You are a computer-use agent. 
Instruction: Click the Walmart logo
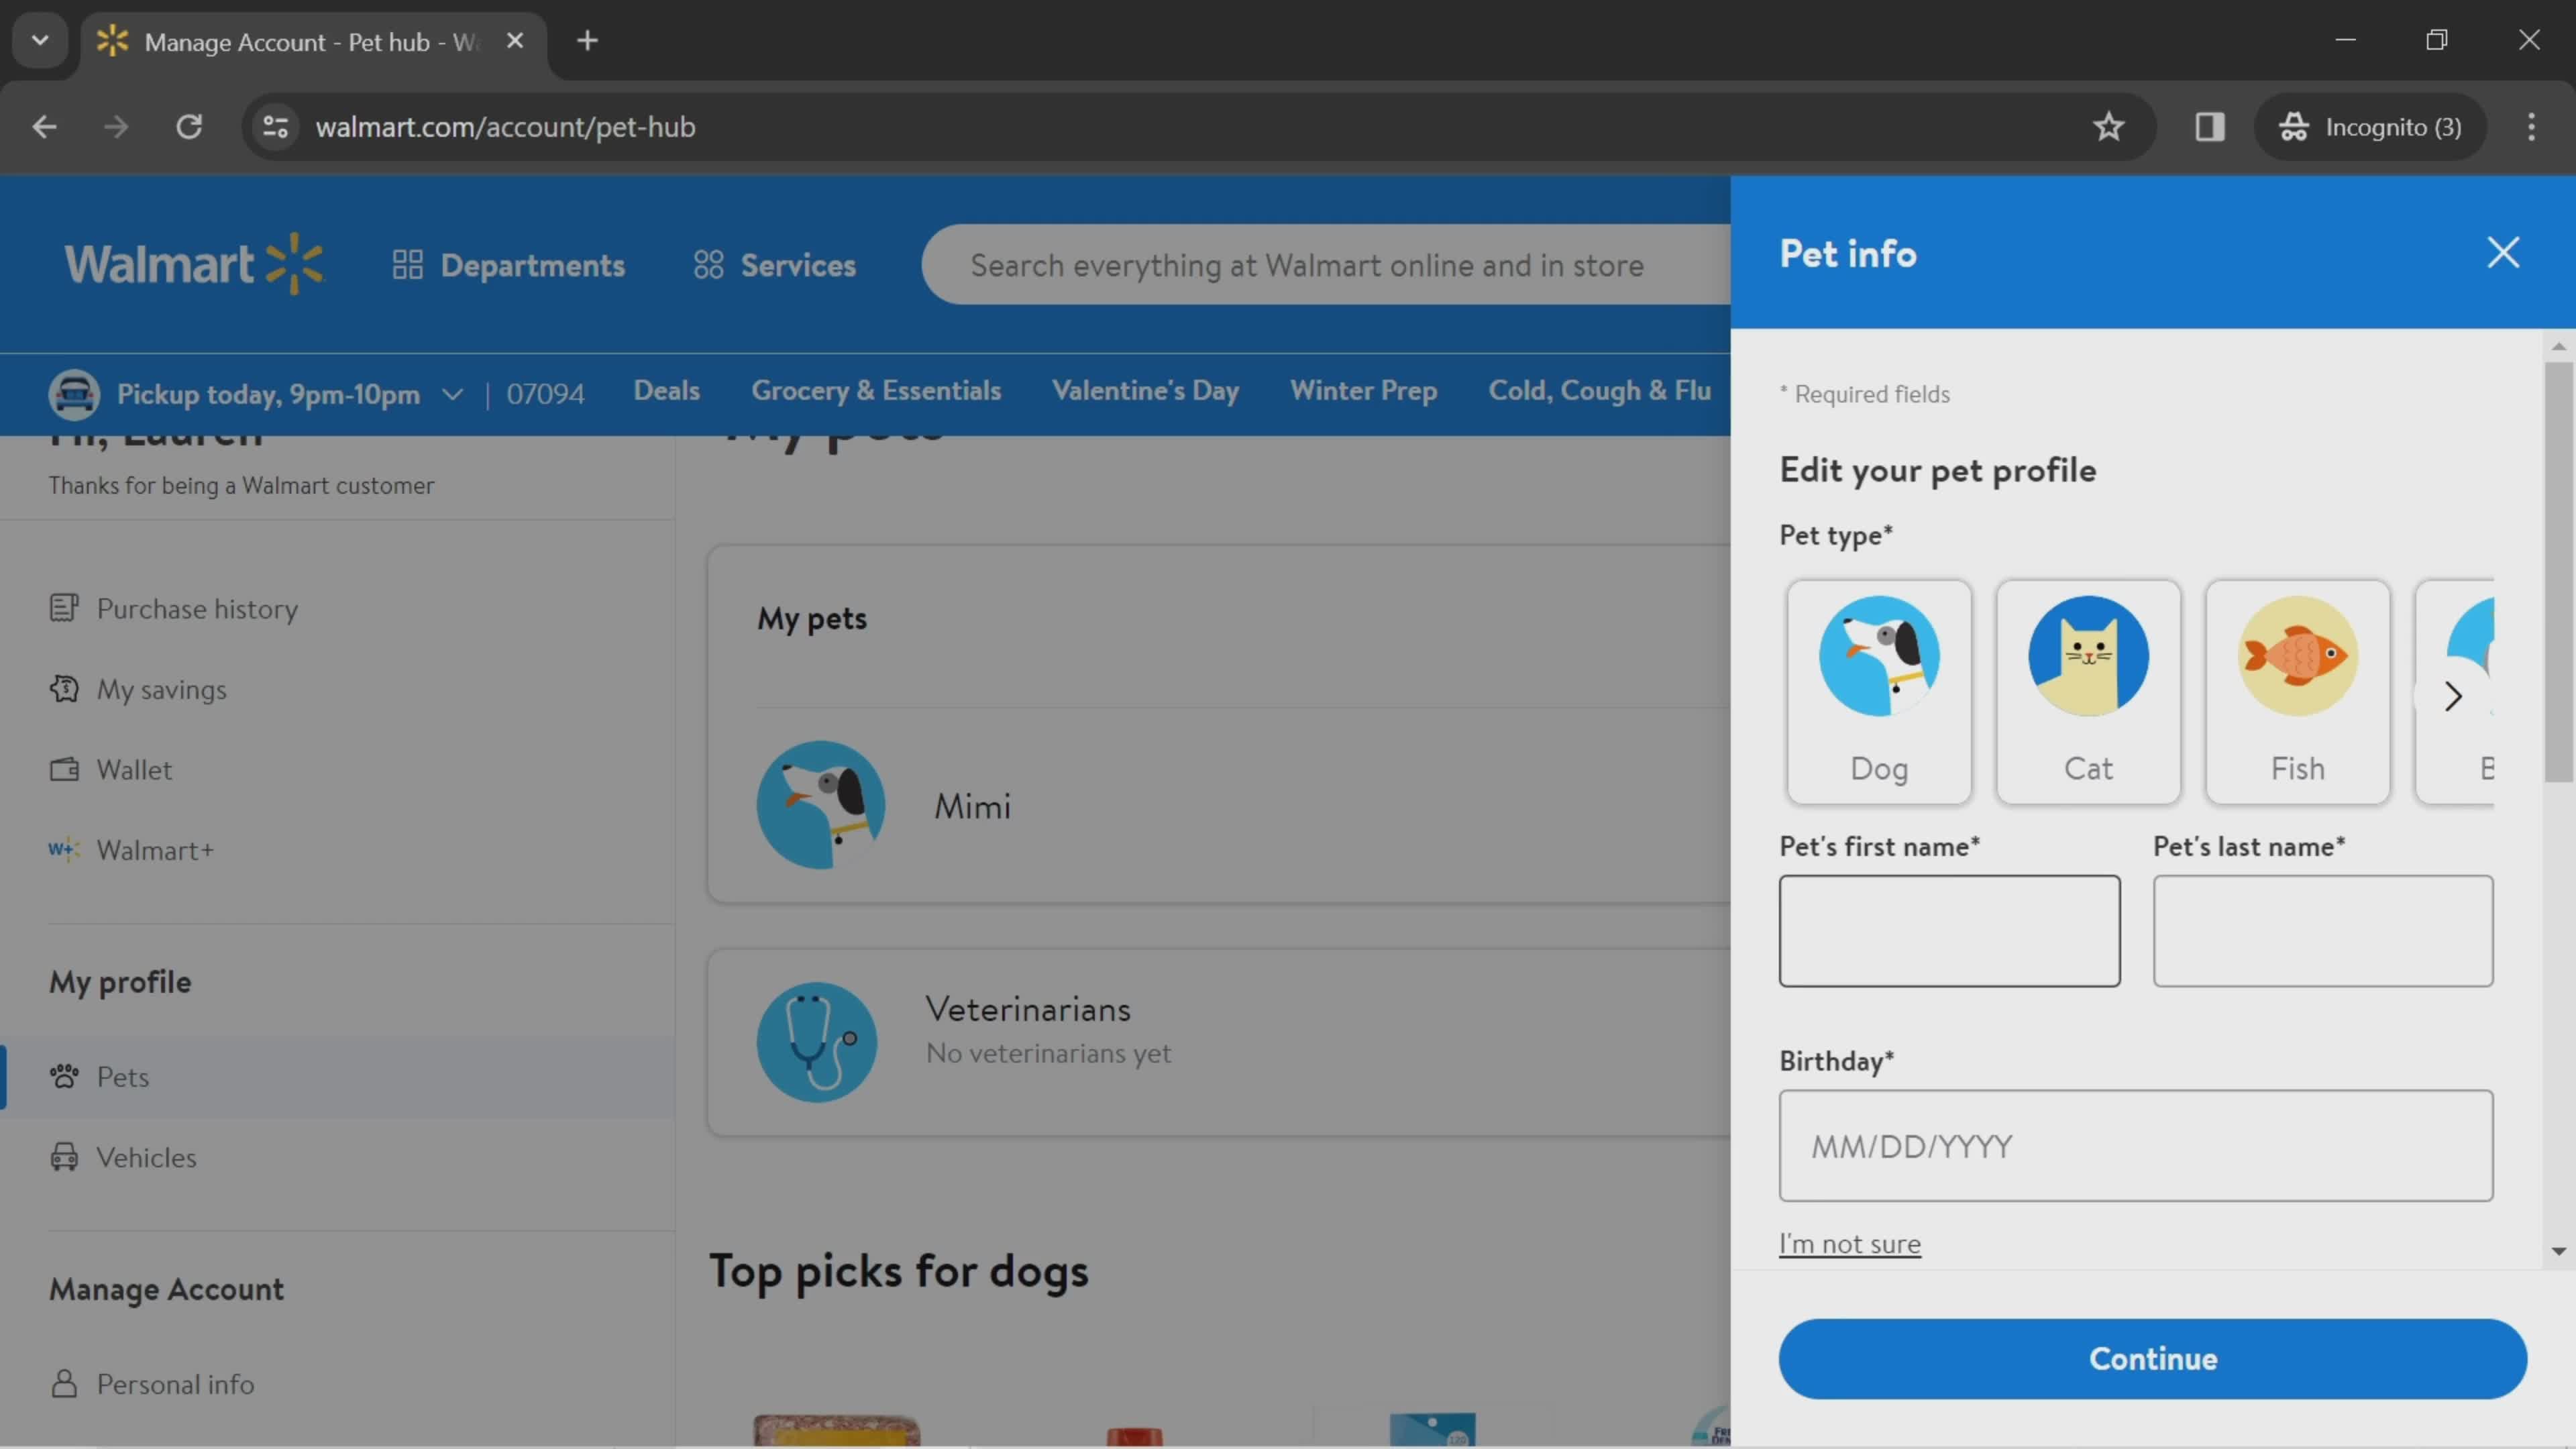click(195, 264)
